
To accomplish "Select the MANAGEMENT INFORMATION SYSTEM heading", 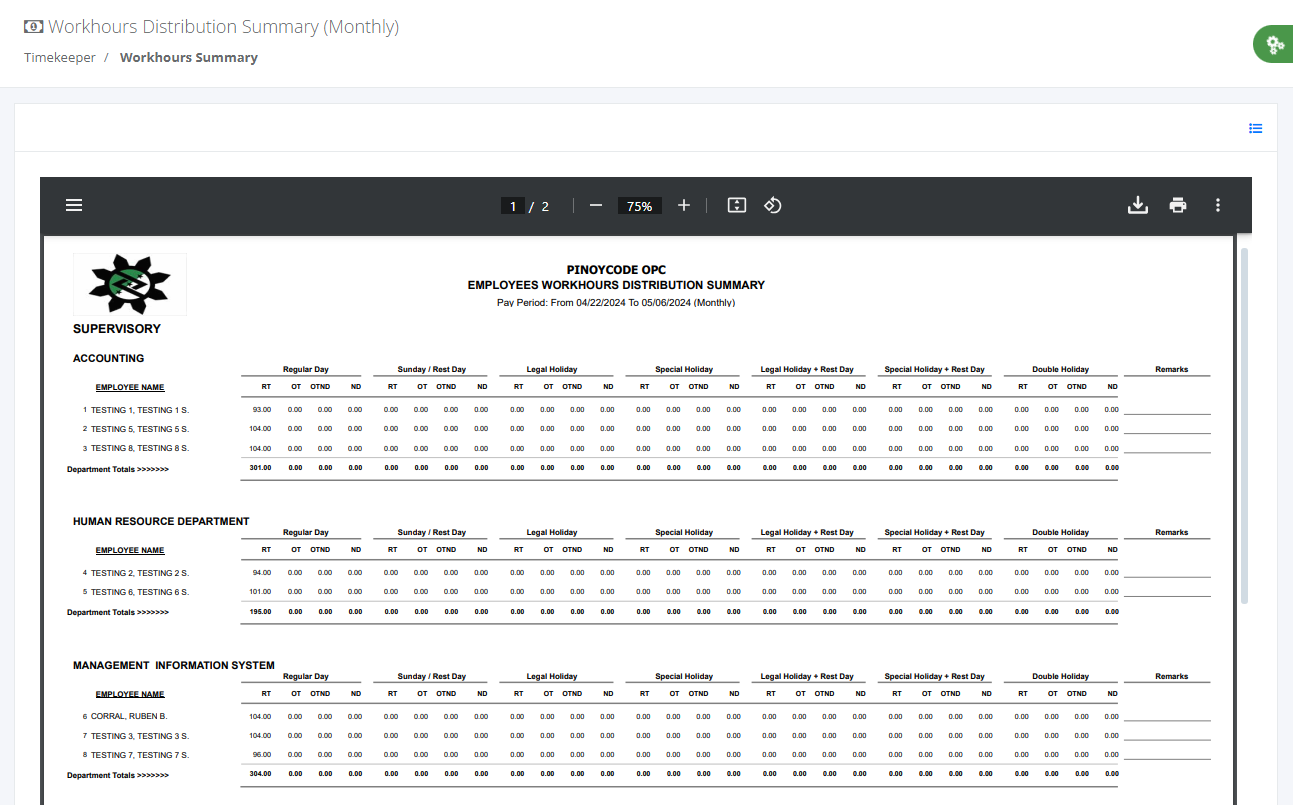I will click(x=174, y=665).
